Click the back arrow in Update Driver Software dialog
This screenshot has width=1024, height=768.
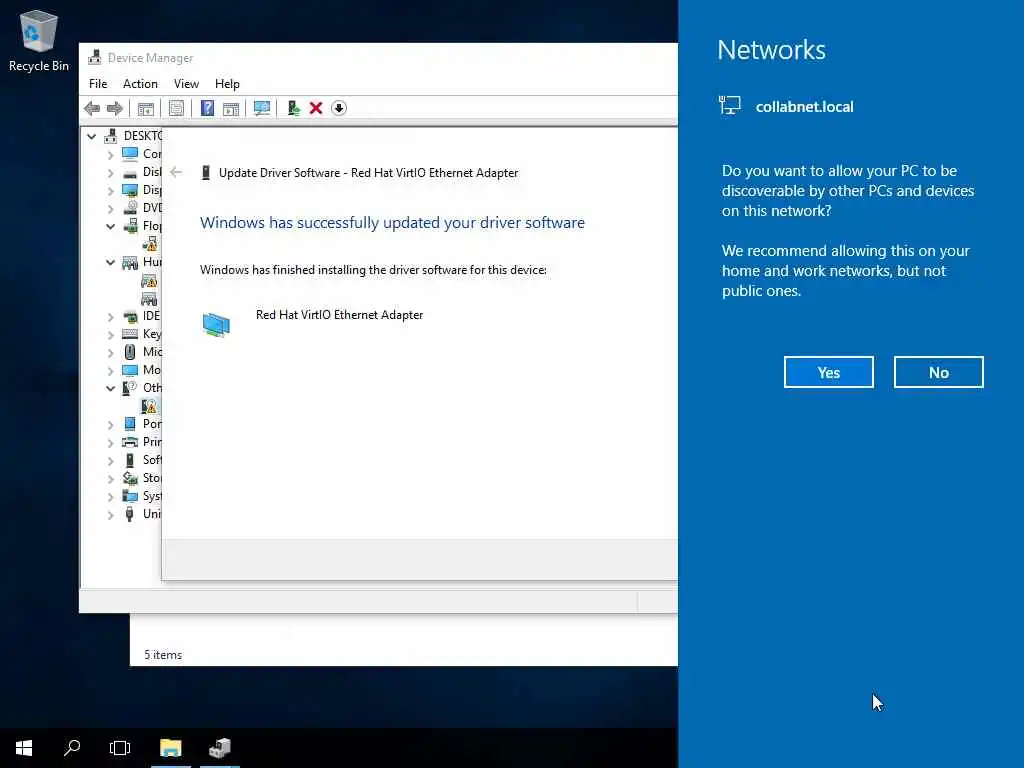176,172
